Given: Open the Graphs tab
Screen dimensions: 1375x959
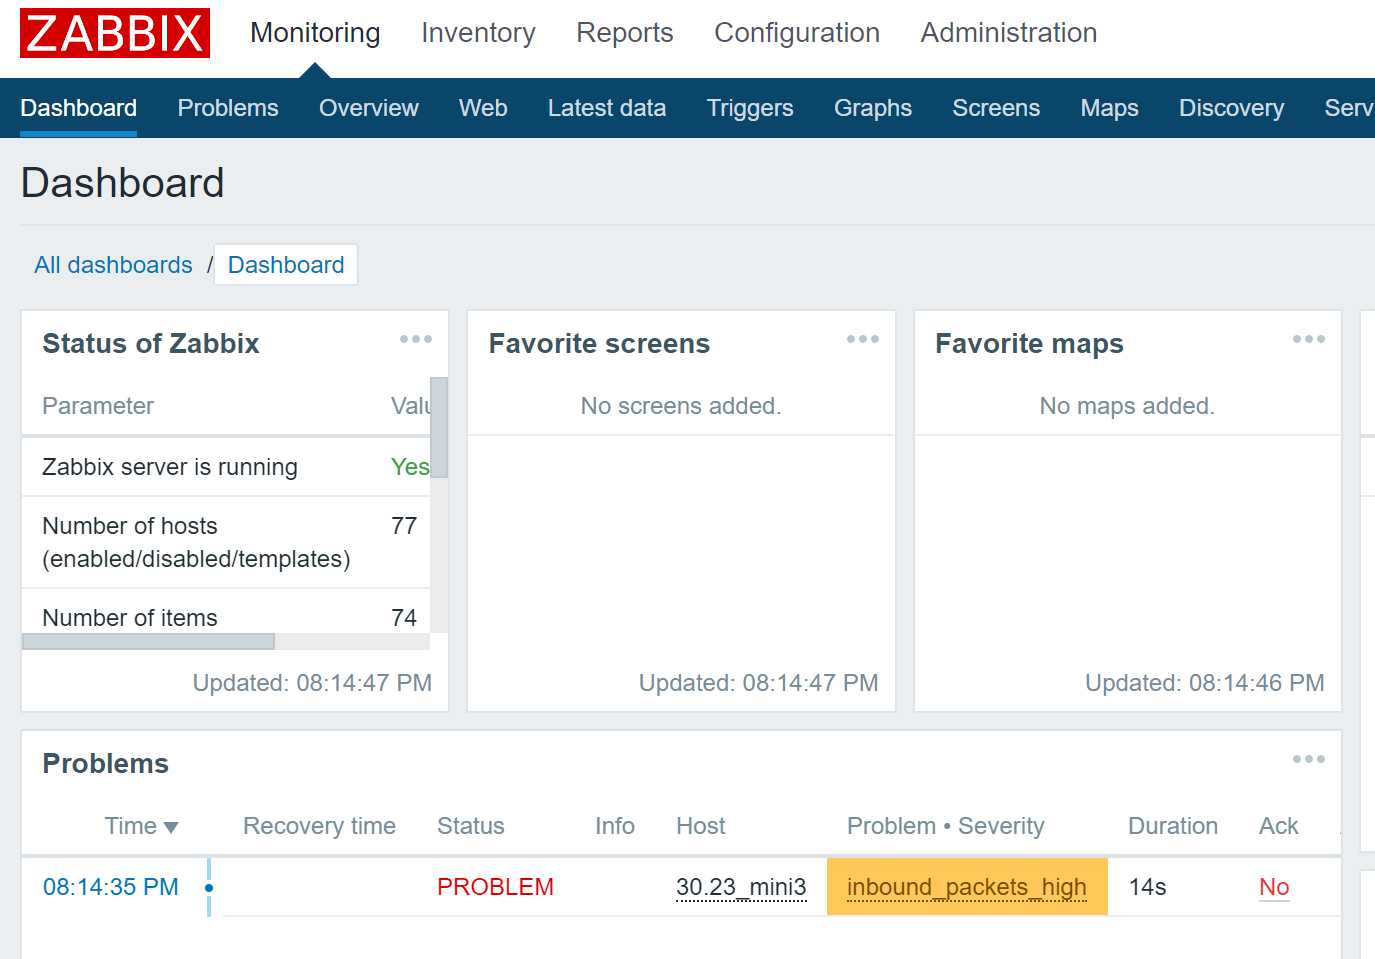Looking at the screenshot, I should (873, 108).
